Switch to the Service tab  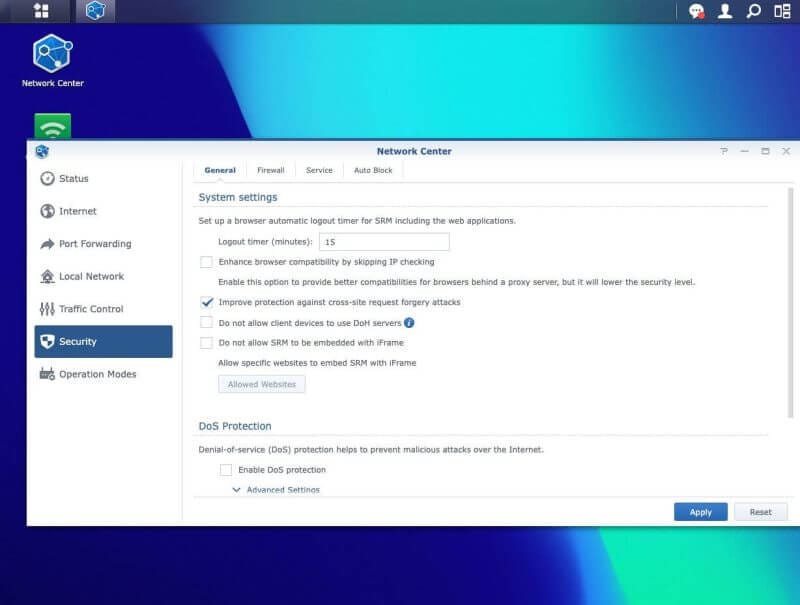[319, 170]
